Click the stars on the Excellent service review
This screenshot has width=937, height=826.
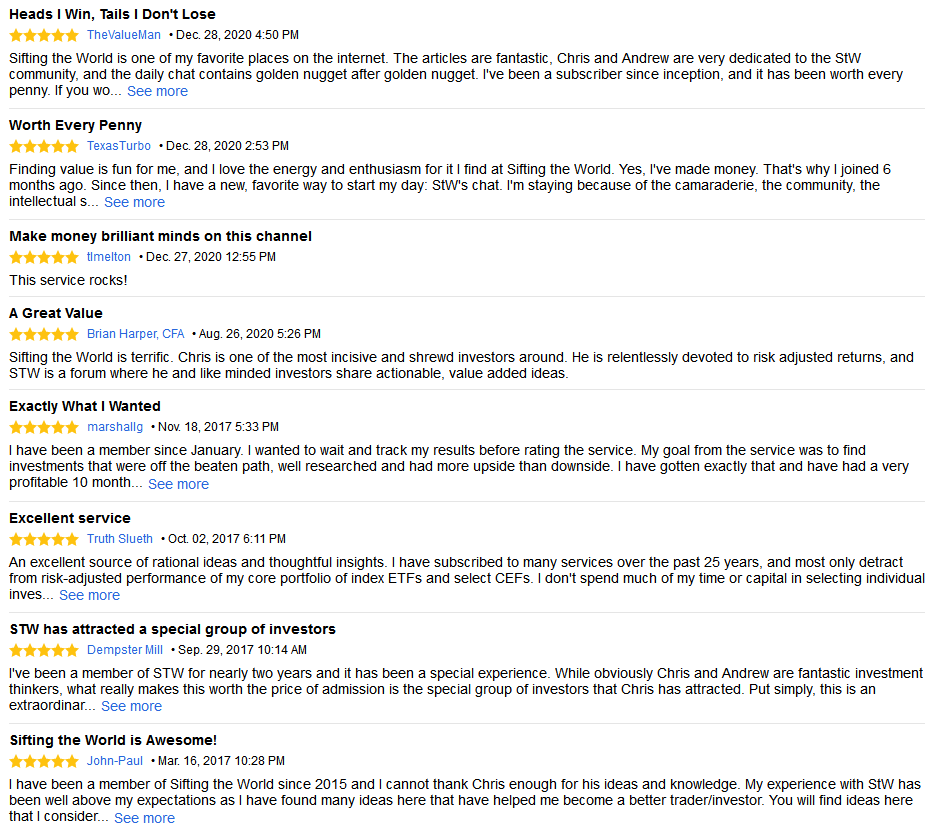[x=43, y=539]
